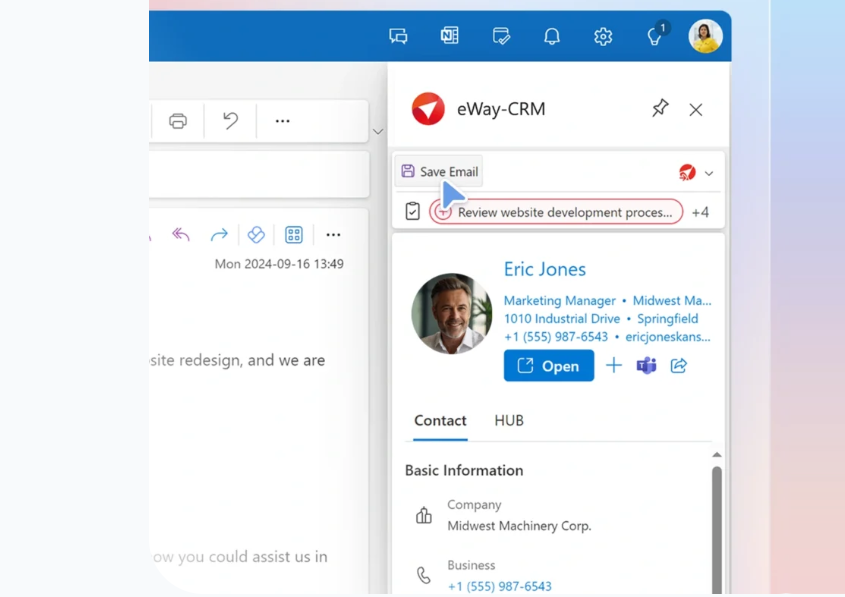This screenshot has width=845, height=597.
Task: Click the contact pane vertical scrollbar
Action: 717,531
